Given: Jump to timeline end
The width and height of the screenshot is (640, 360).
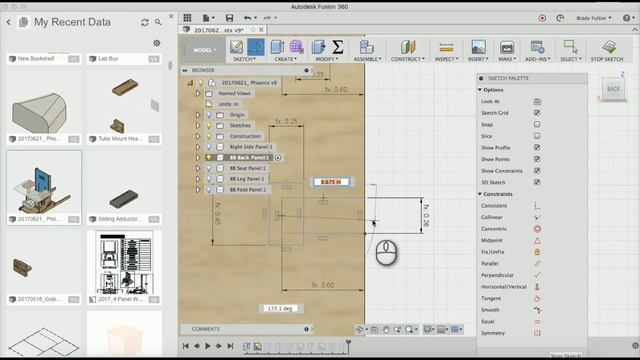Looking at the screenshot, I should point(230,346).
